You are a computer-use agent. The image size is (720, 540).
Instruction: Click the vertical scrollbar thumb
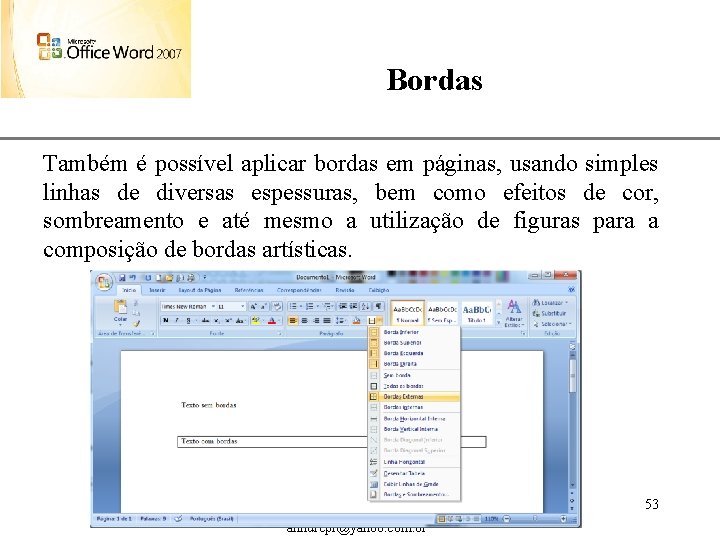[573, 376]
